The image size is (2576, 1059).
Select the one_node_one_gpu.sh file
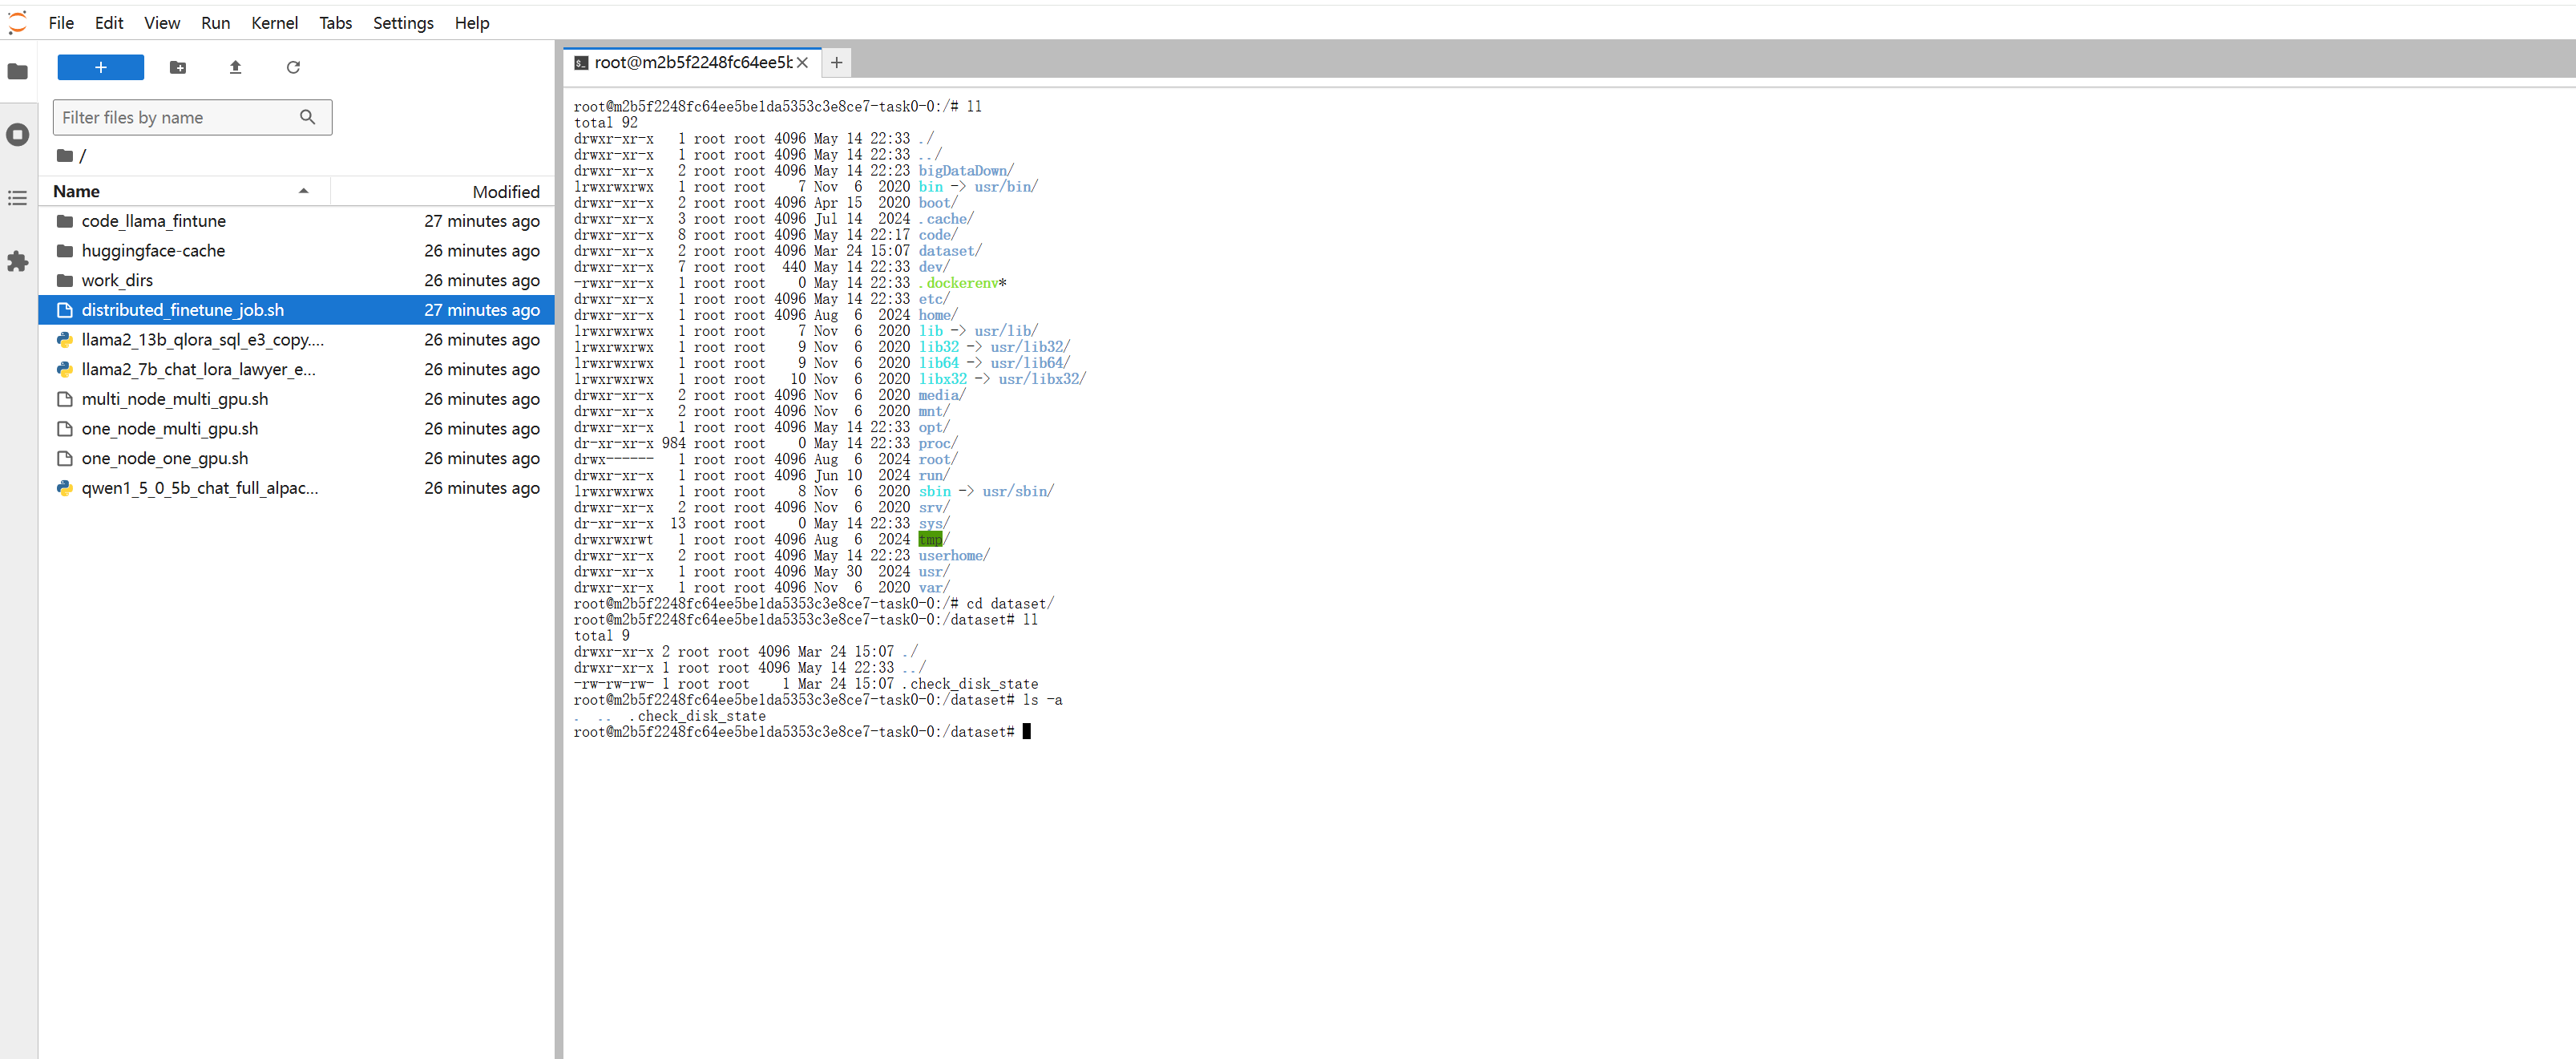point(164,458)
